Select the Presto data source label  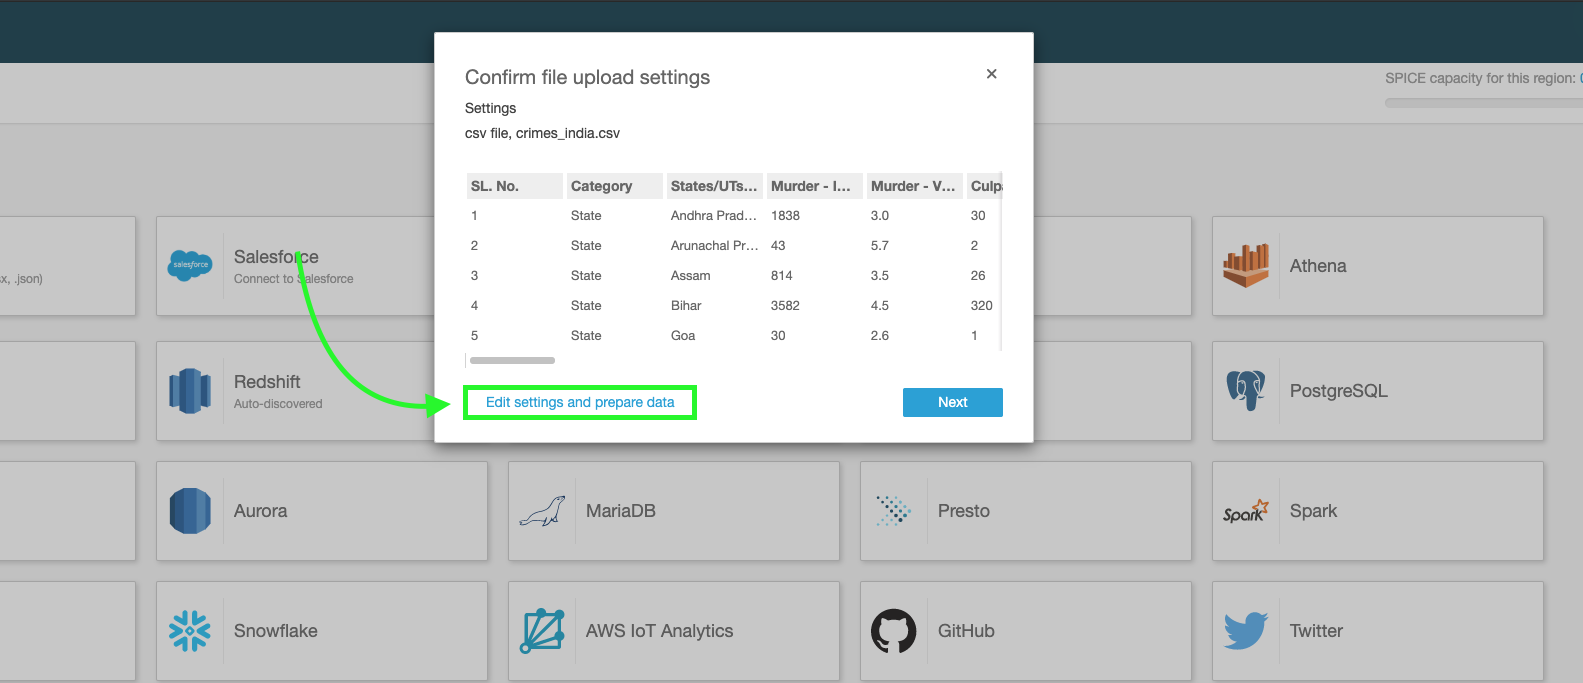pos(964,511)
